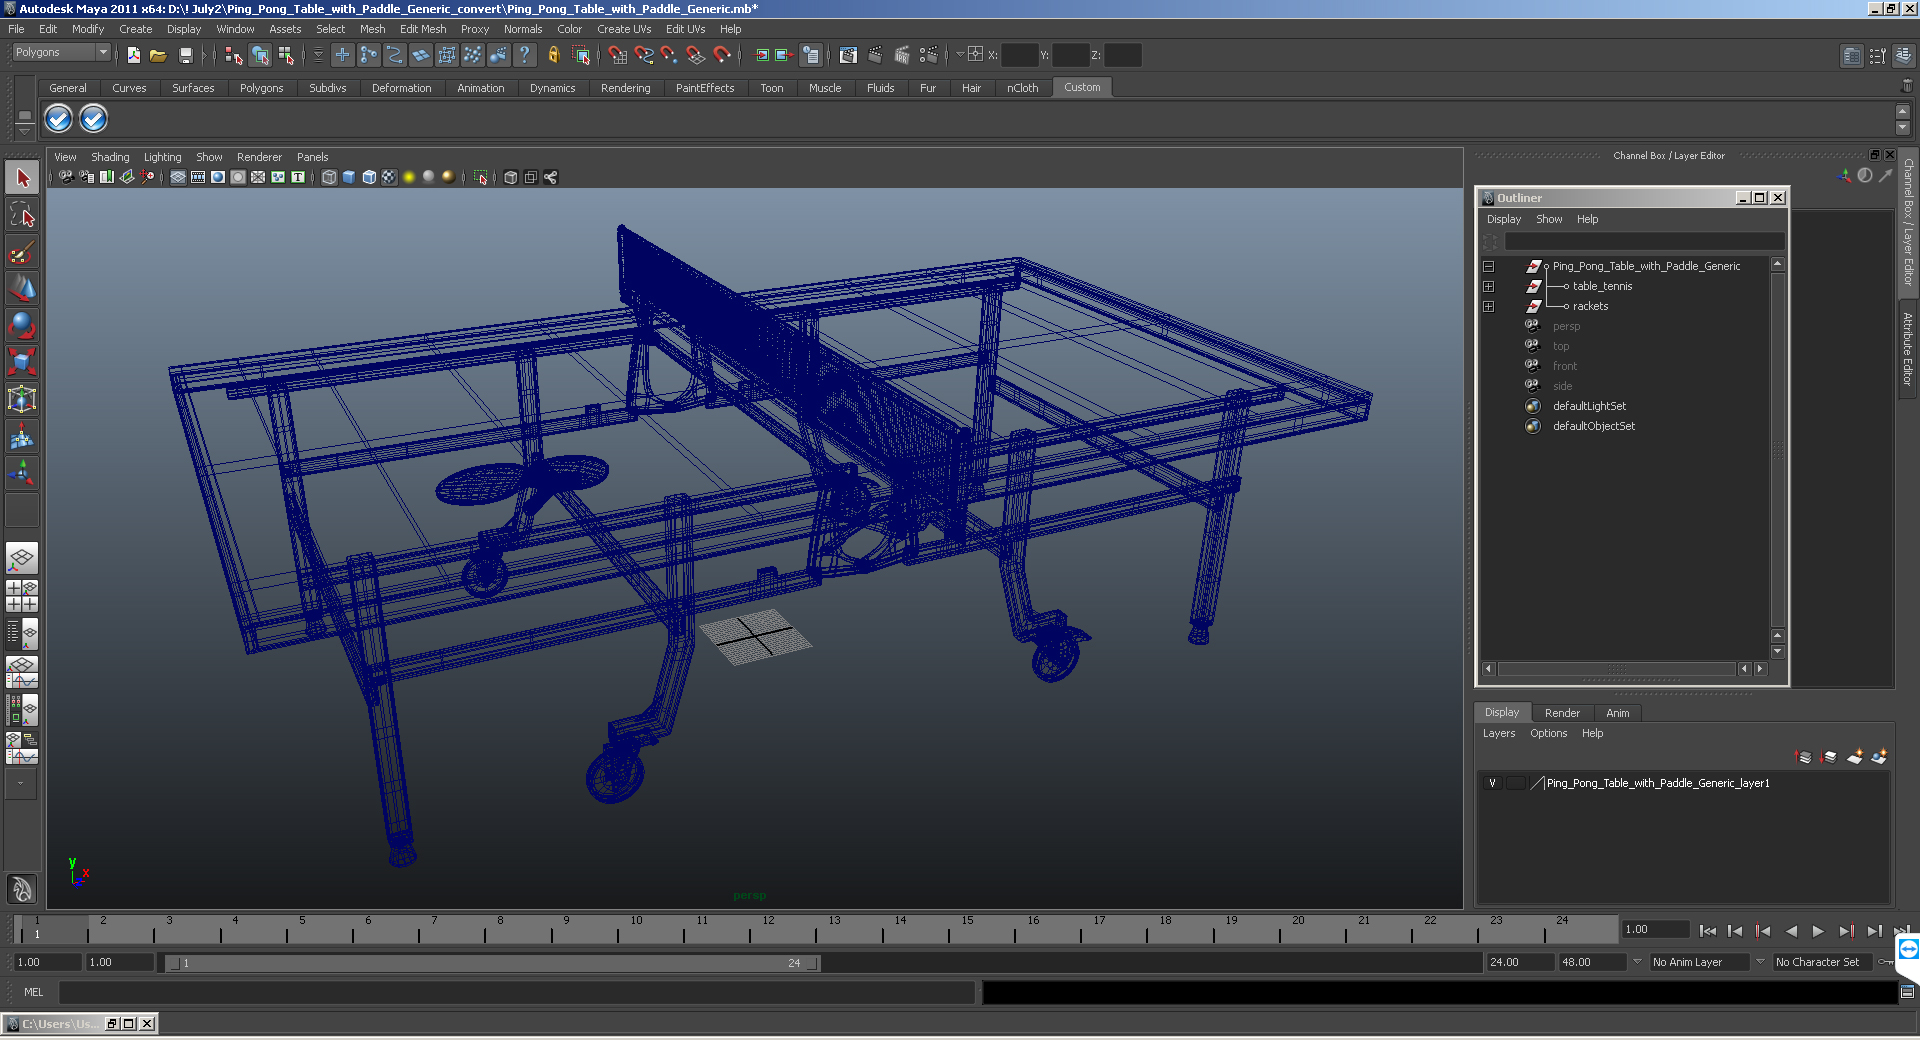This screenshot has height=1040, width=1920.
Task: Toggle use all lights yellow sphere
Action: 409,177
